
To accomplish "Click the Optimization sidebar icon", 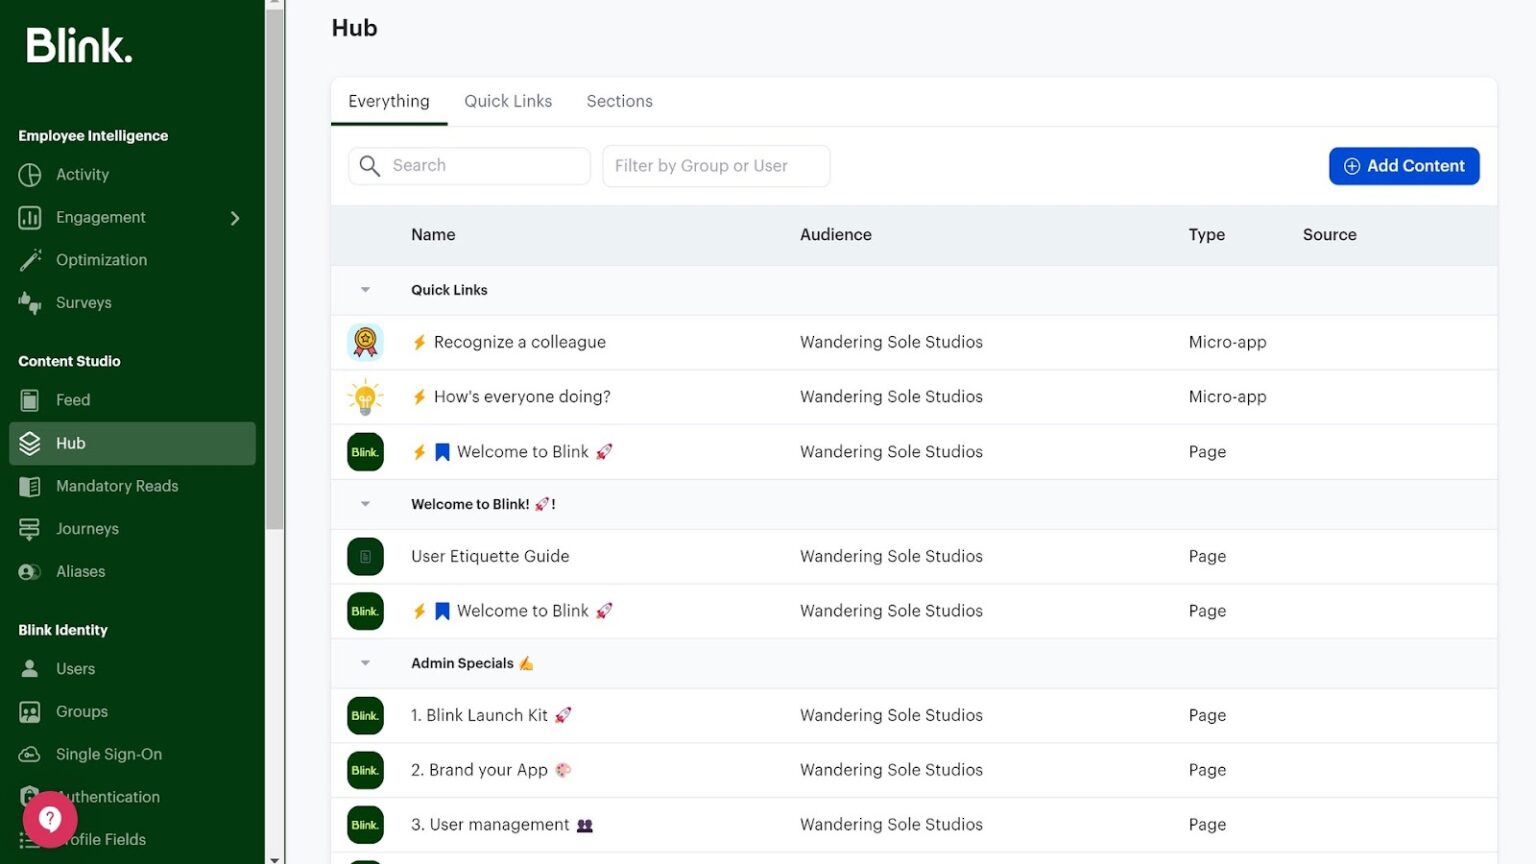I will 31,259.
